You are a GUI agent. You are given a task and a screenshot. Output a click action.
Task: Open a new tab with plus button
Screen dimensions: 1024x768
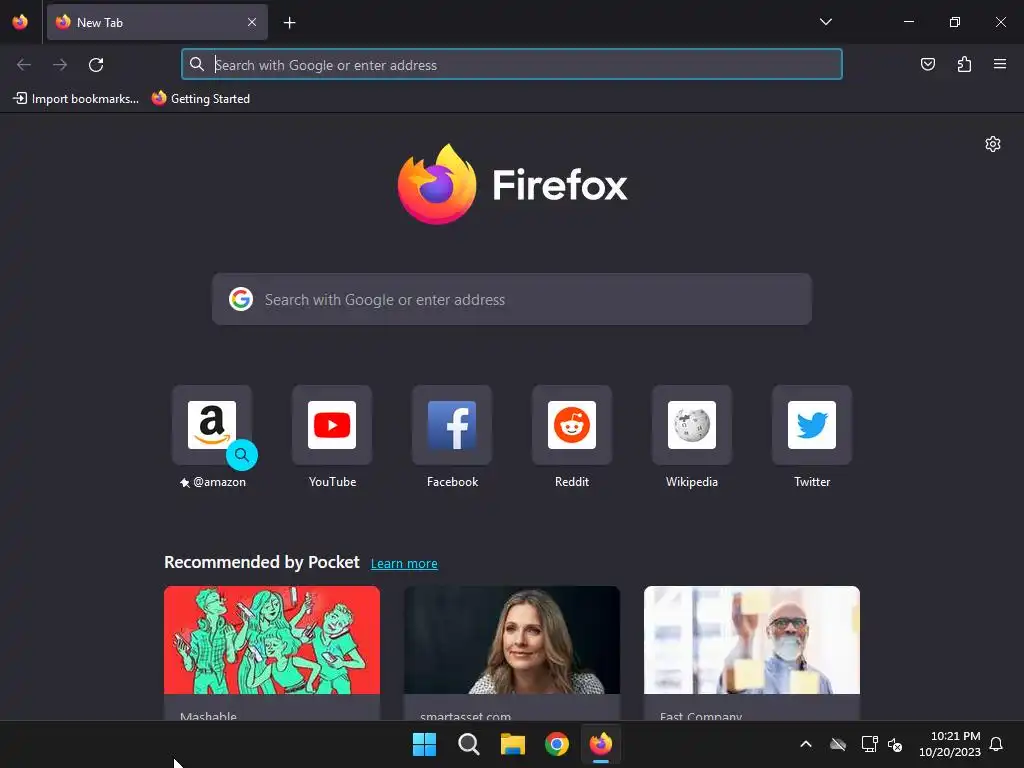[x=289, y=23]
